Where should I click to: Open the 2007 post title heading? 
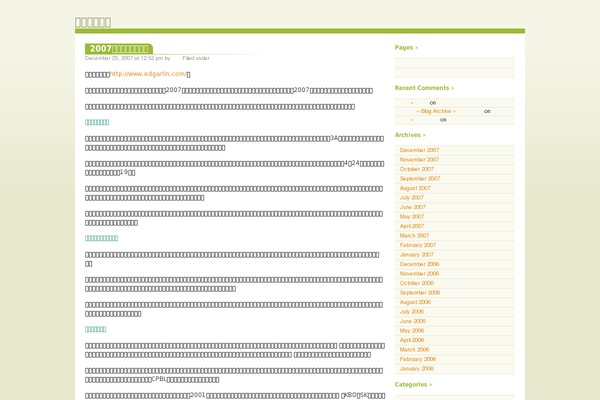coord(119,49)
